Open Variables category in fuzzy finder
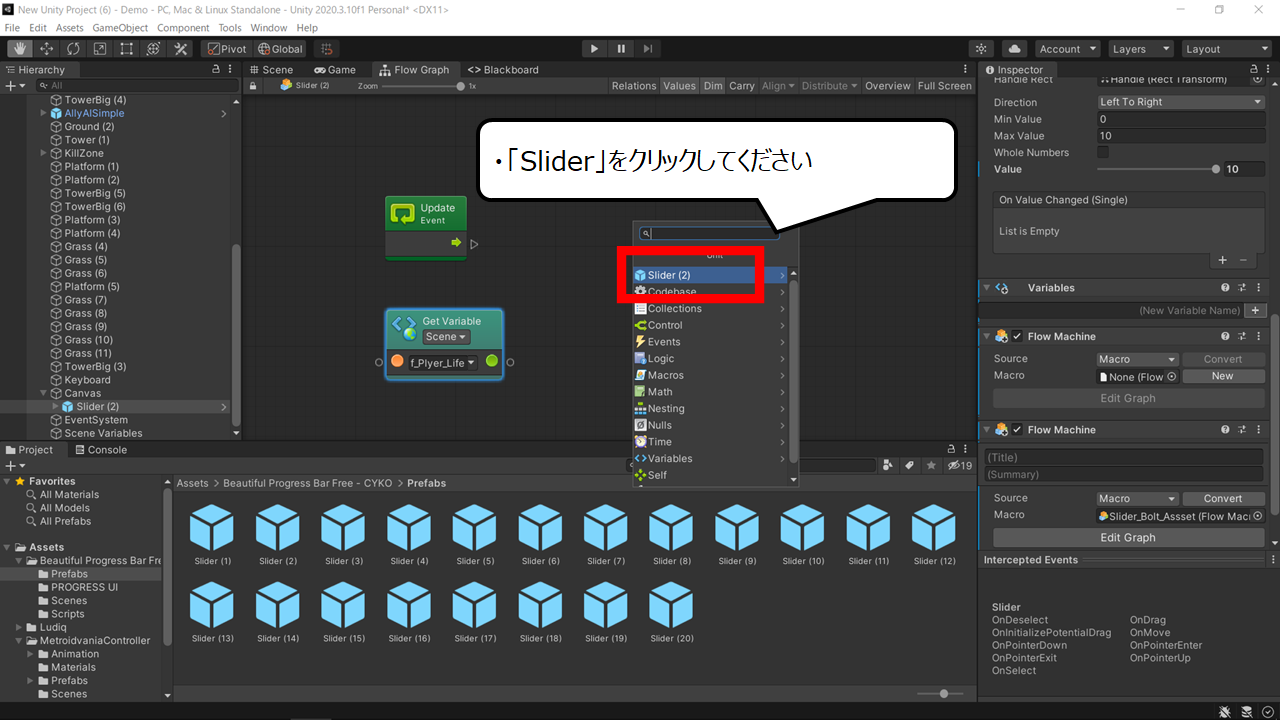 coord(710,458)
